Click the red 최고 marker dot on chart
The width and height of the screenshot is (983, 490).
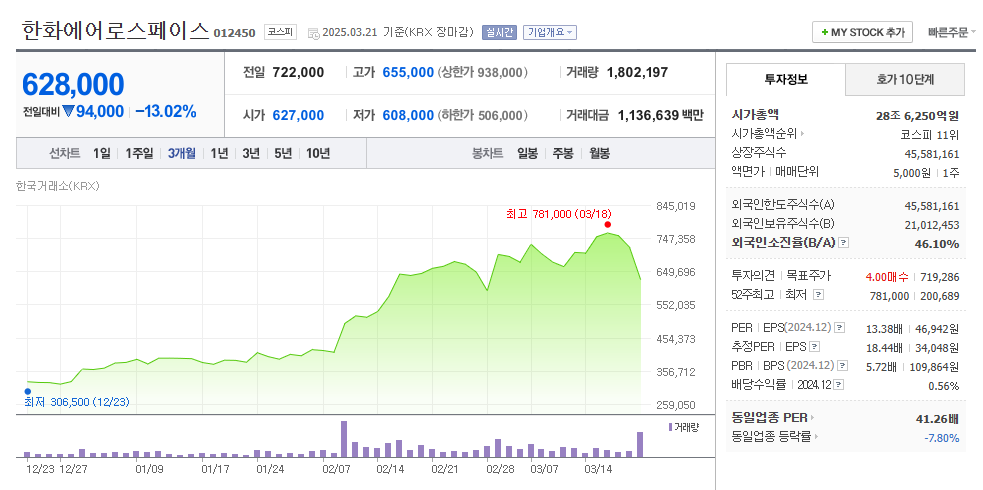tap(607, 224)
